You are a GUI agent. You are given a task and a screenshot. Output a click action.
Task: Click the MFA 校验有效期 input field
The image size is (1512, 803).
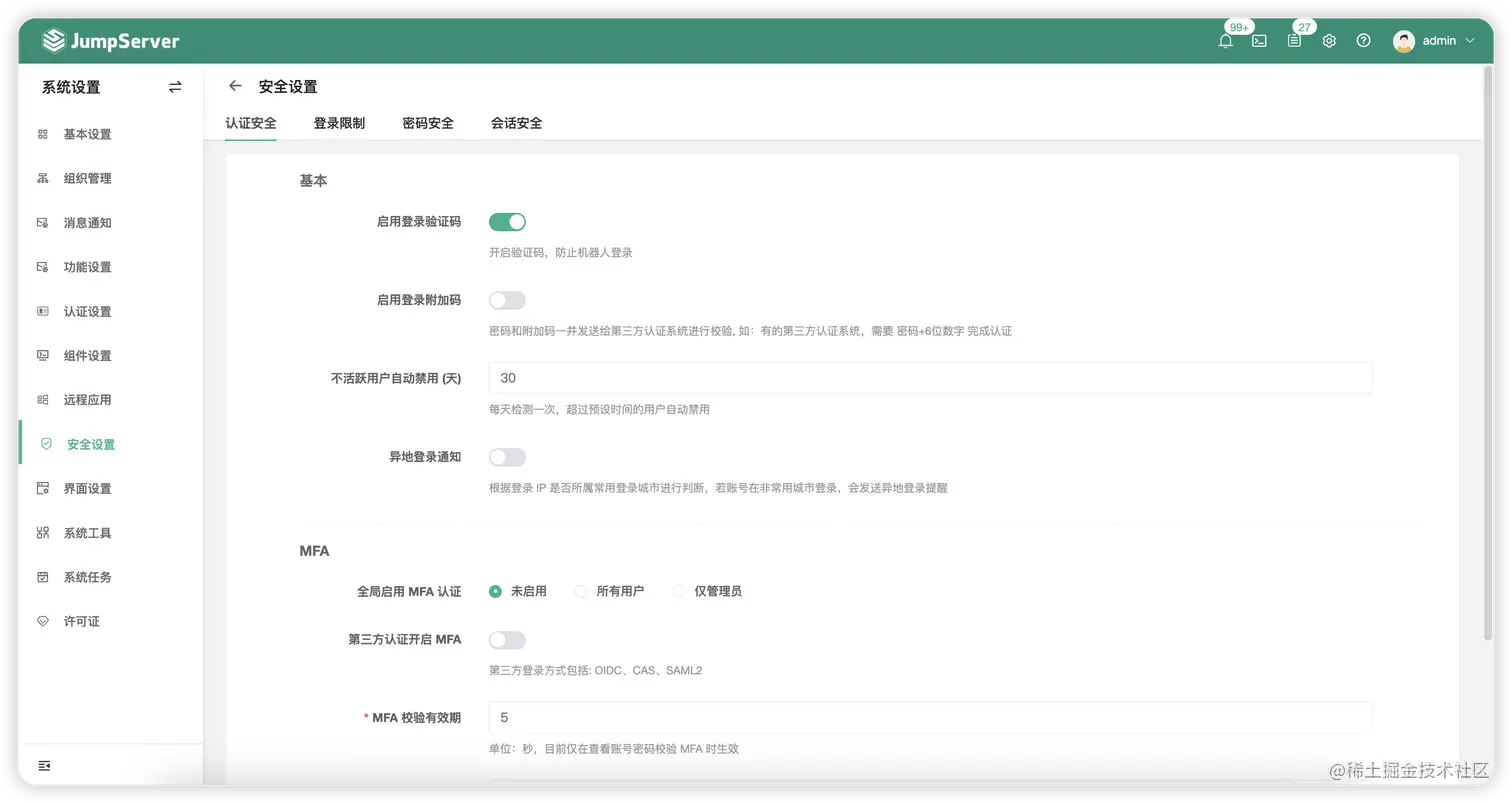[930, 717]
